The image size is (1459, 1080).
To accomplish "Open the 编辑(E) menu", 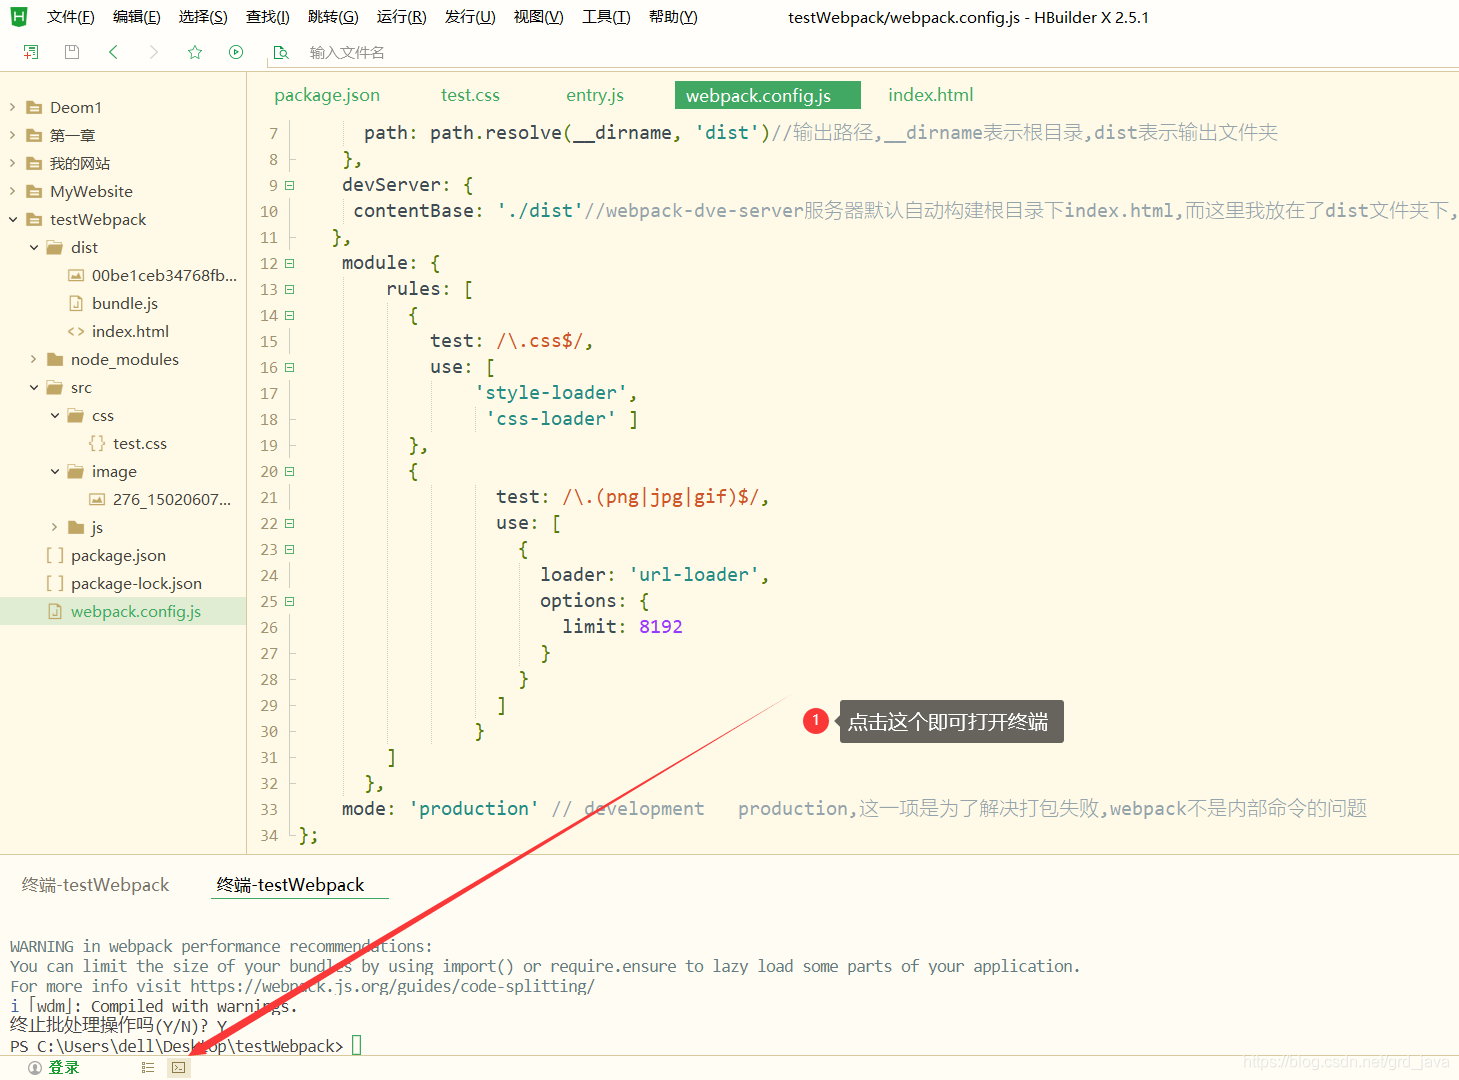I will click(x=137, y=17).
